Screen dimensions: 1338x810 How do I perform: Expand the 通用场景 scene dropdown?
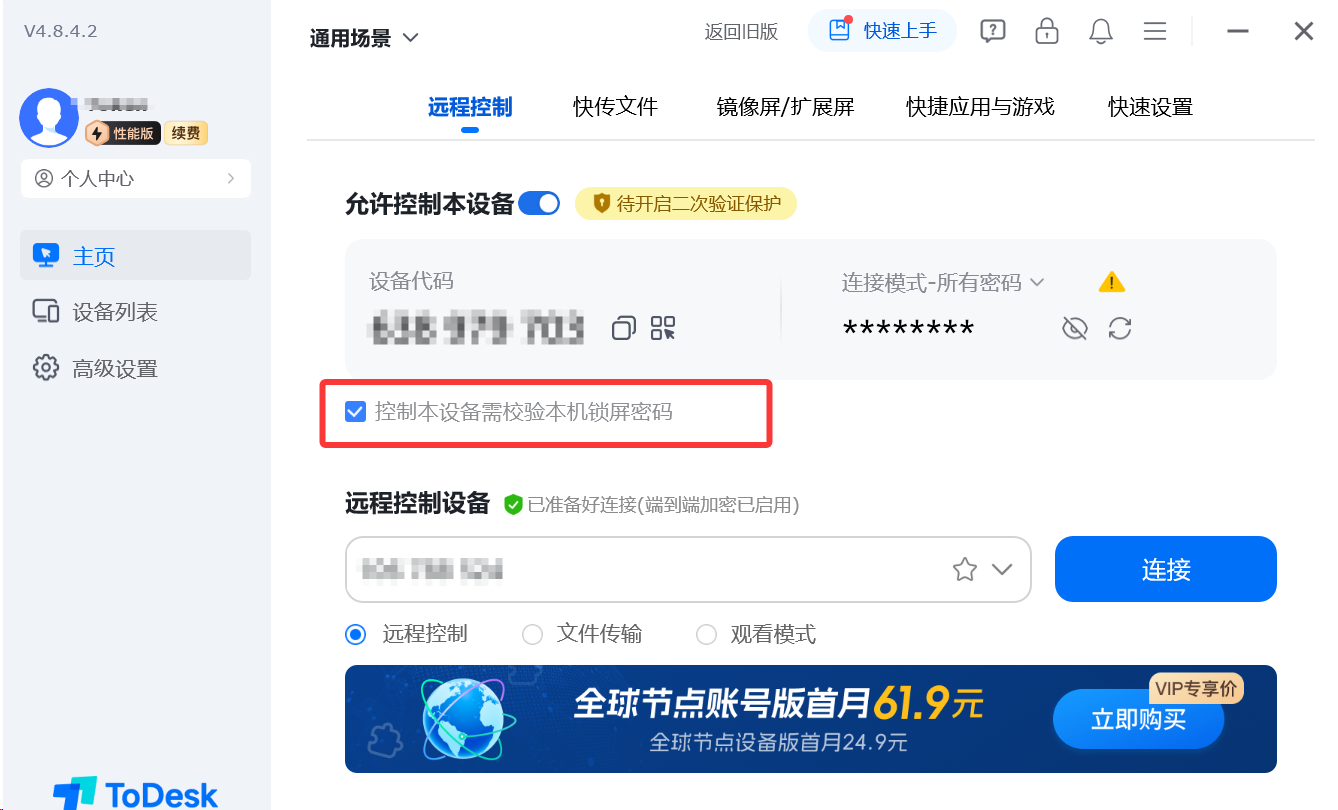coord(365,38)
